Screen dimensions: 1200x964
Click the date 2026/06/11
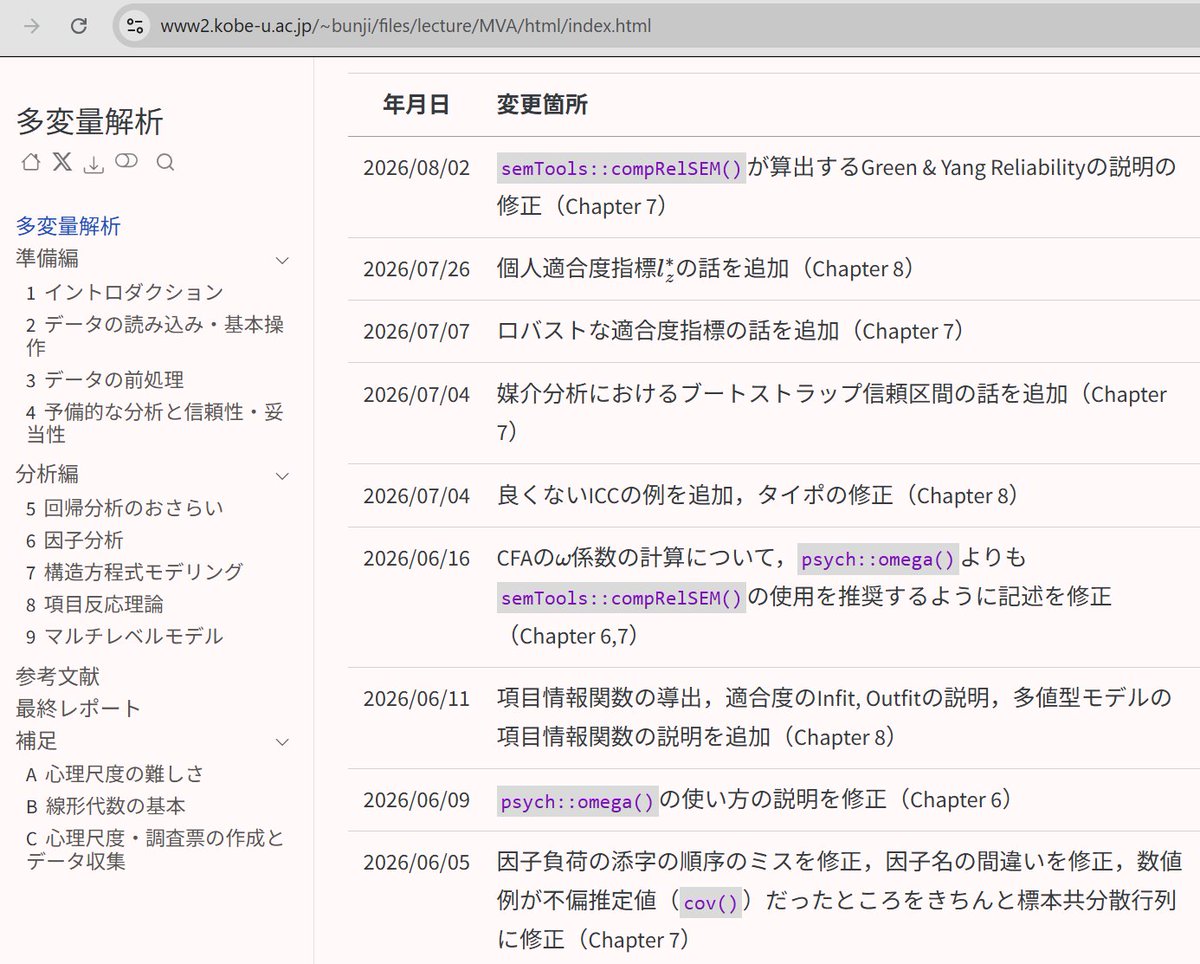tap(416, 698)
